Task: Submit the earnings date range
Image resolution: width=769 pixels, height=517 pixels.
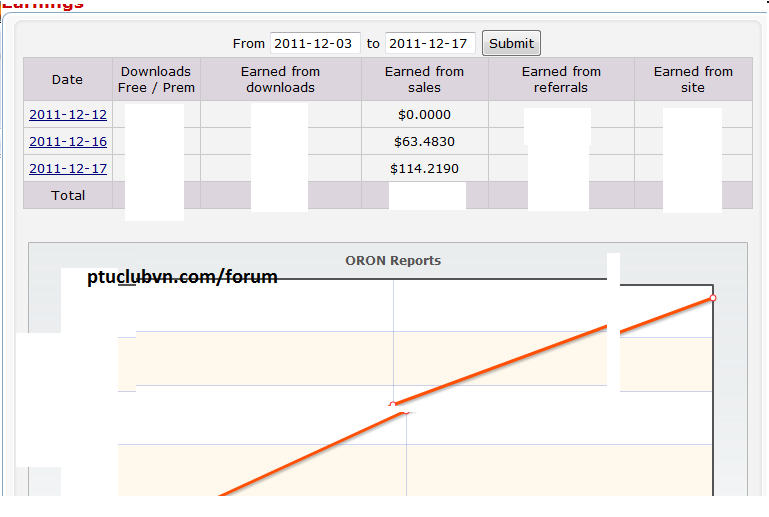Action: coord(511,44)
